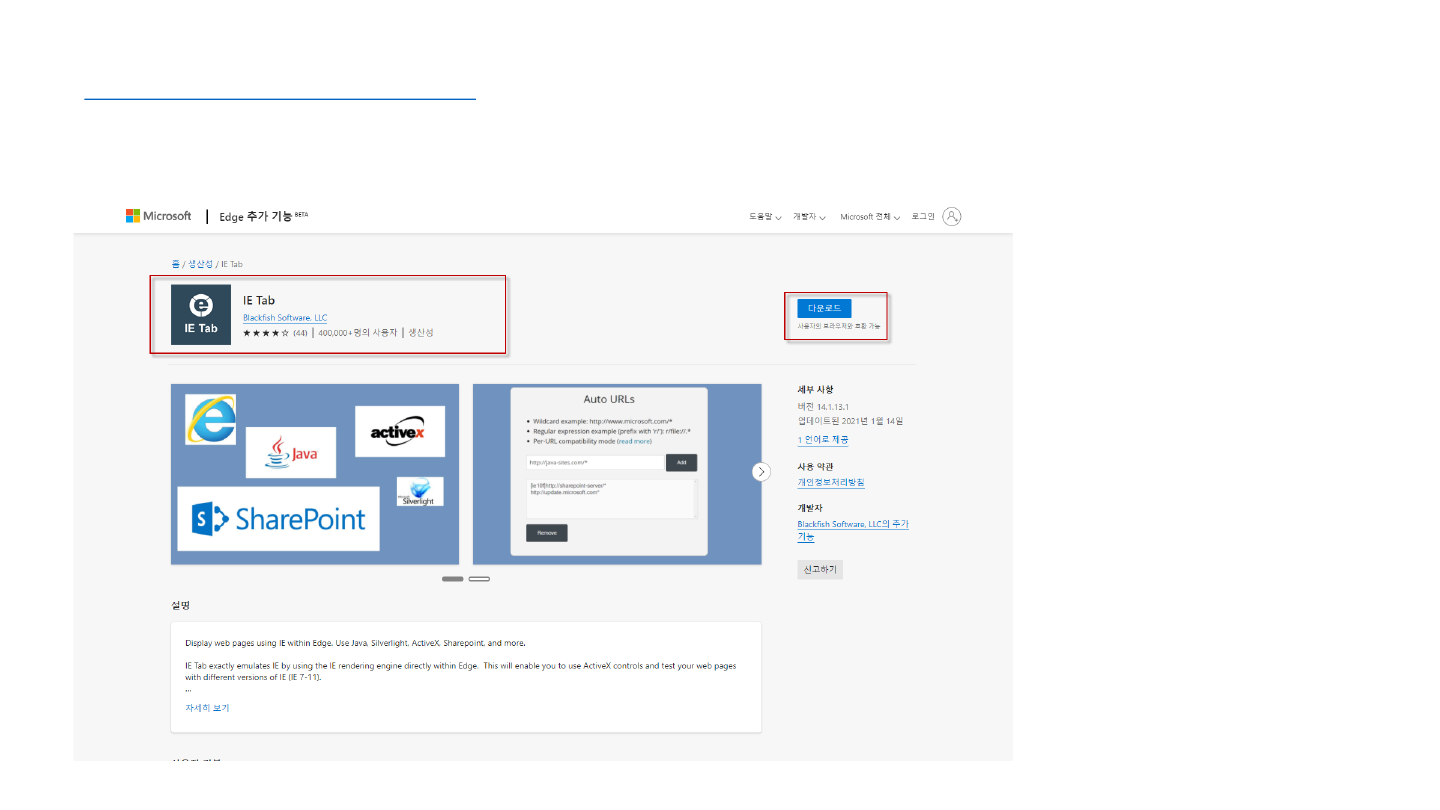Open the Blackfish Software, LLC publisher link
Screen dimensions: 1440x810
(285, 318)
